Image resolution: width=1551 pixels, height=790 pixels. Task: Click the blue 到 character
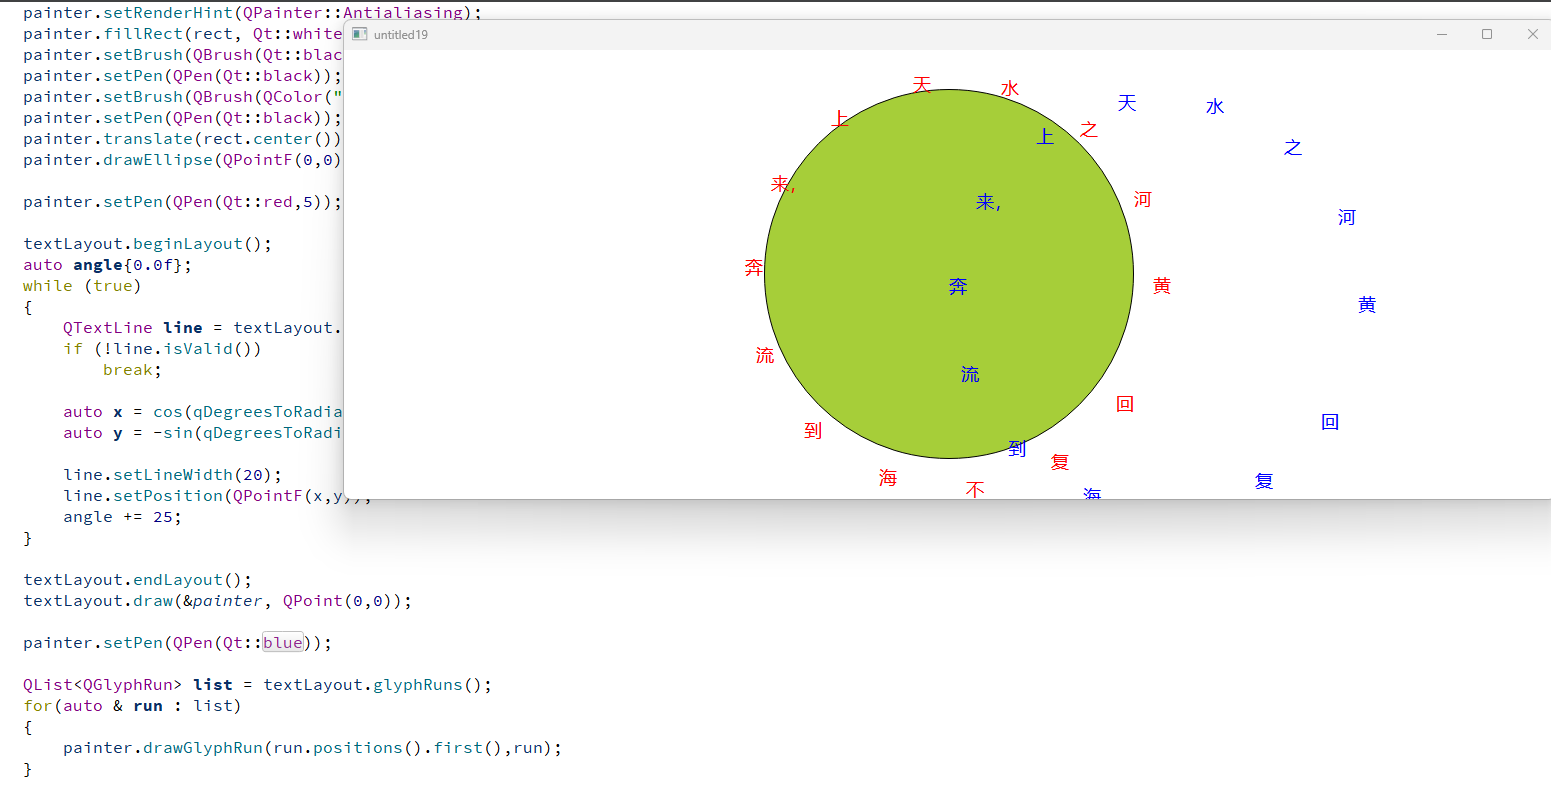pos(1017,449)
